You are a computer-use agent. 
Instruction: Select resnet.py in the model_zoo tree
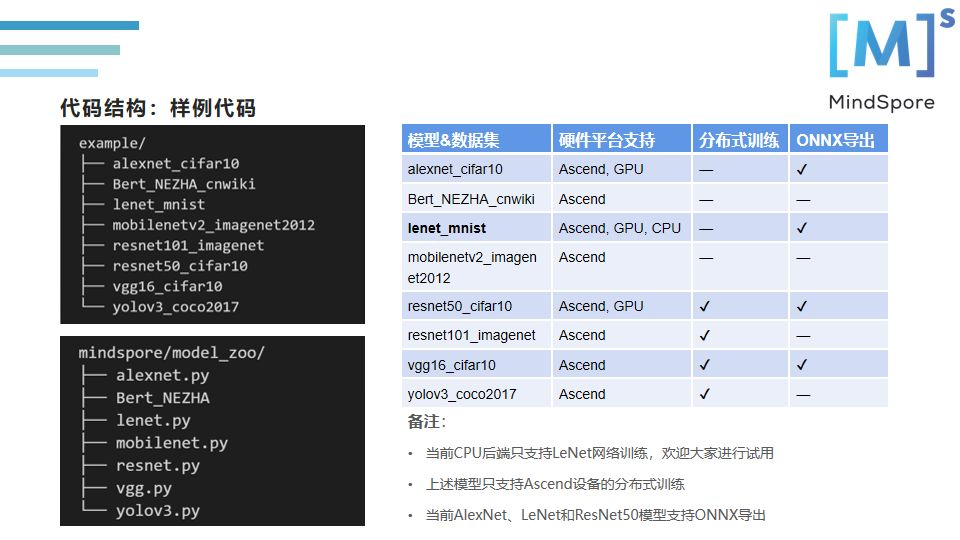(157, 466)
